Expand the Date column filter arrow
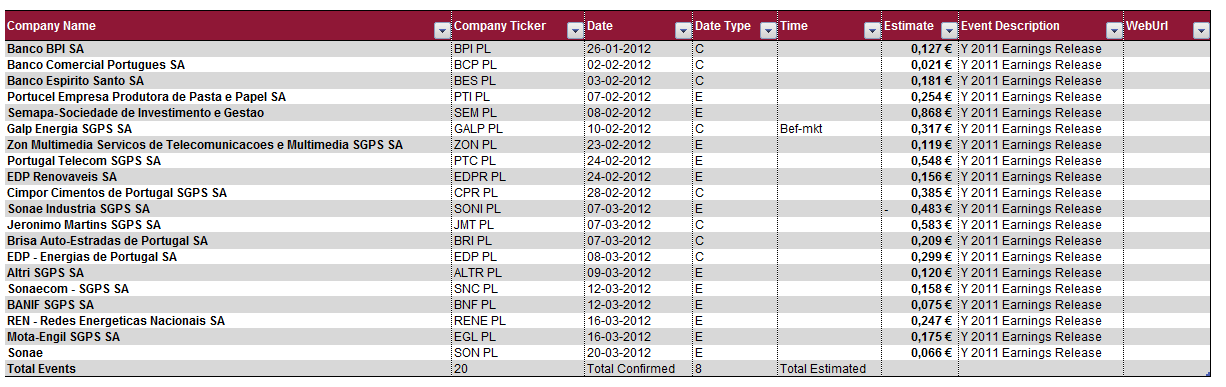The height and width of the screenshot is (387, 1226). [x=683, y=31]
